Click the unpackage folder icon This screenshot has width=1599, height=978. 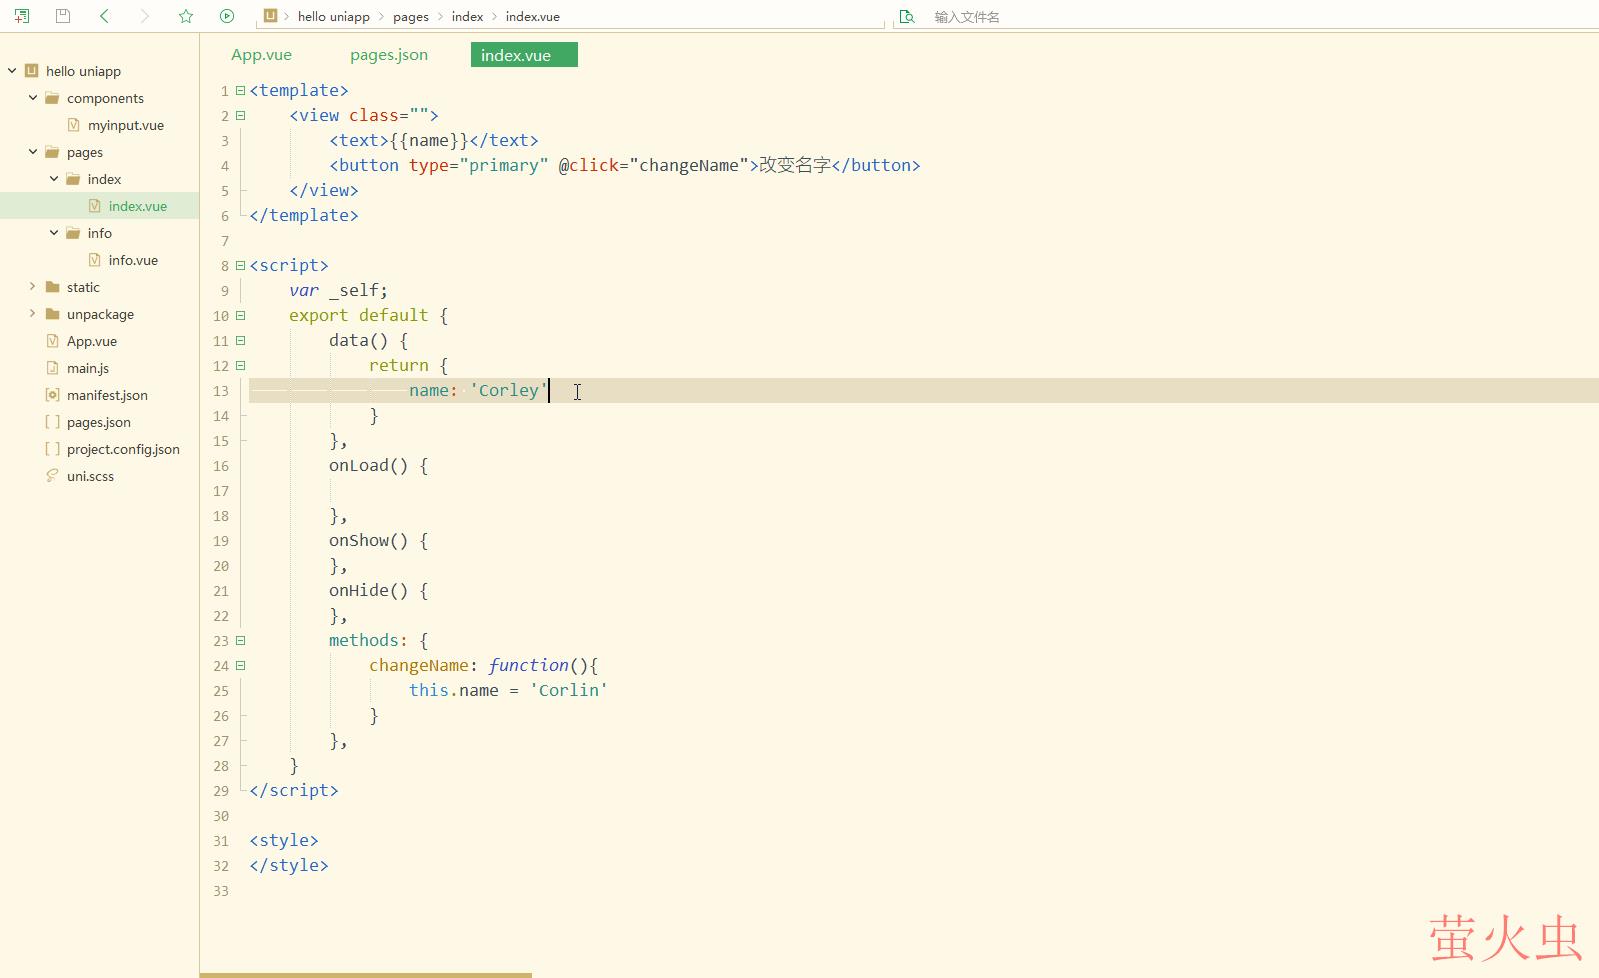pyautogui.click(x=52, y=314)
